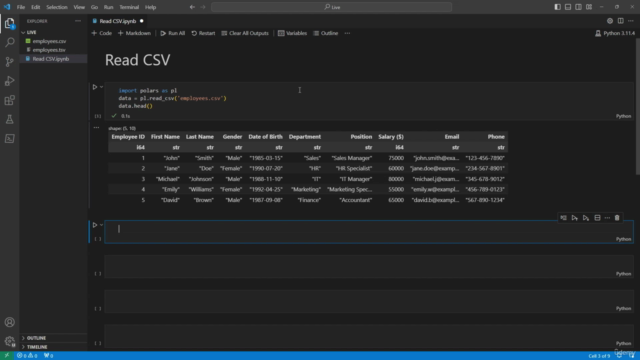Open the Terminal menu

coord(129,7)
